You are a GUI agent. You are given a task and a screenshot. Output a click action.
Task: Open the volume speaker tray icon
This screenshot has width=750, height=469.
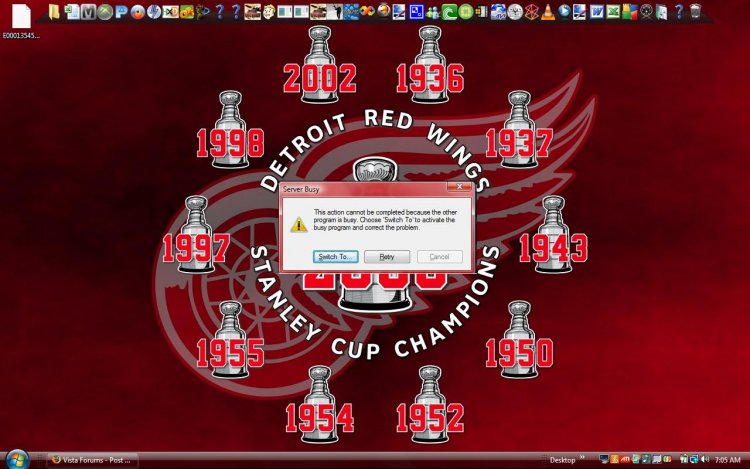[x=705, y=459]
